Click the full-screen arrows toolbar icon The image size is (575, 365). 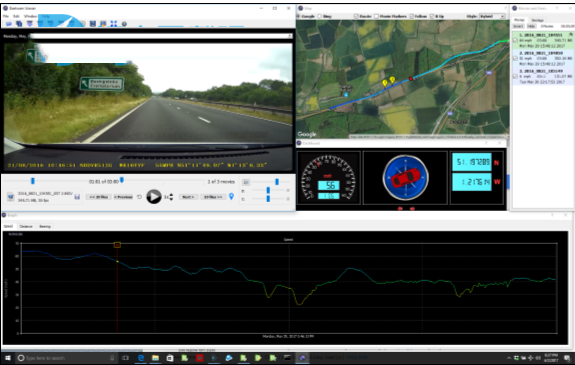(114, 24)
